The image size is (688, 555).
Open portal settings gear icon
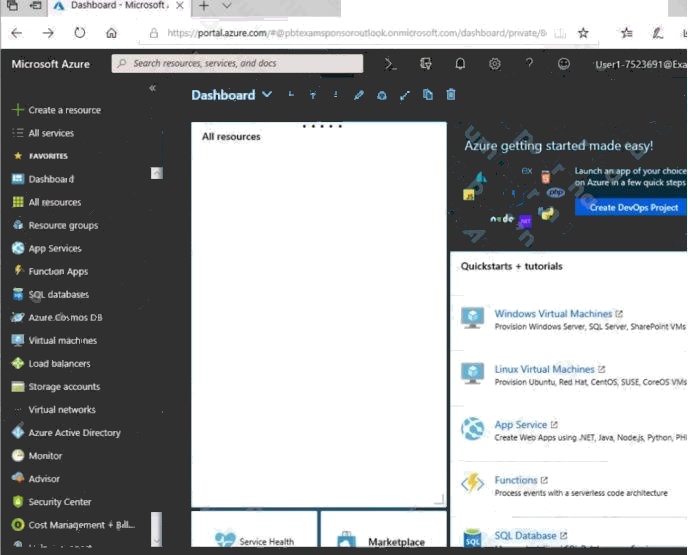pos(495,64)
